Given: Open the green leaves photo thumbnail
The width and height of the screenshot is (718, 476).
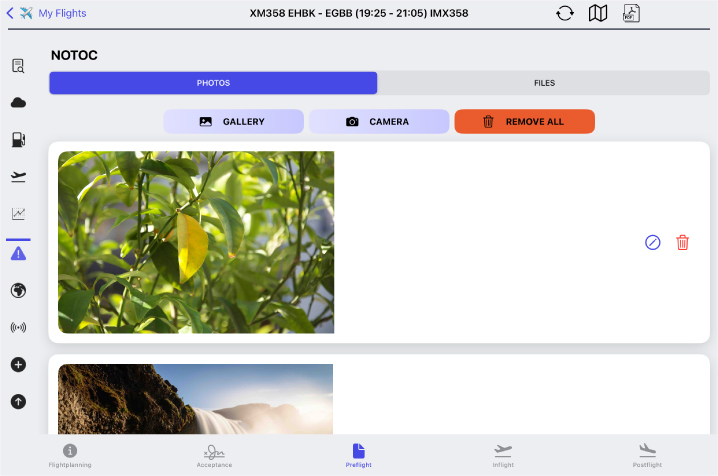Looking at the screenshot, I should (196, 242).
